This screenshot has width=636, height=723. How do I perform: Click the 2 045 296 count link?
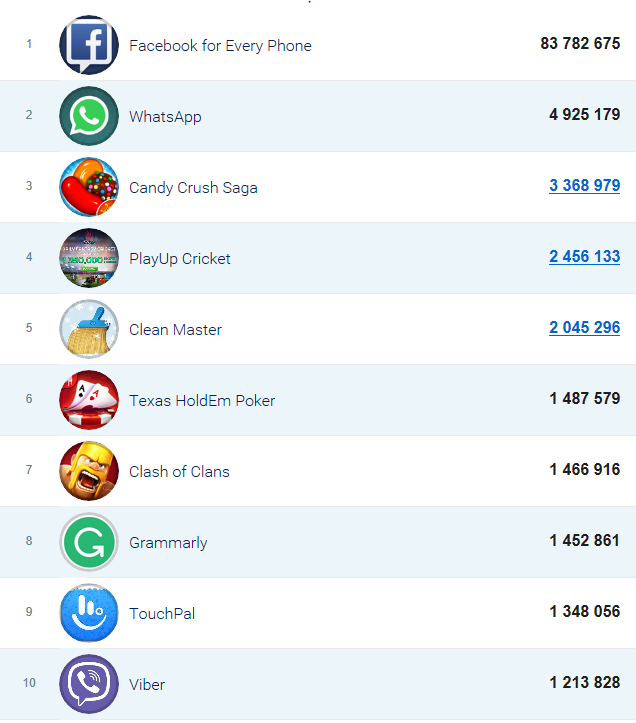[x=584, y=327]
